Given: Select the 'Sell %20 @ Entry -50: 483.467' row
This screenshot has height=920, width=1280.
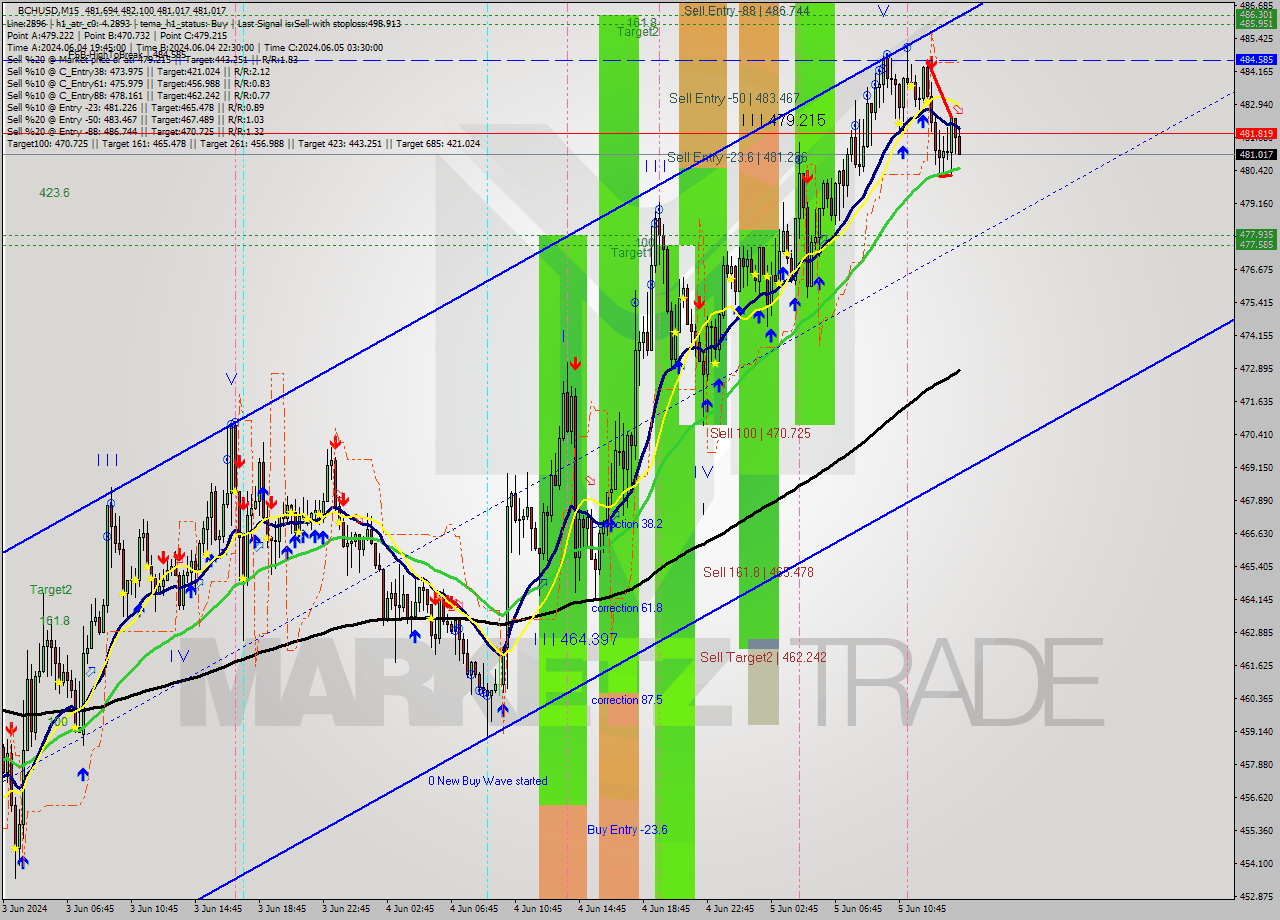Looking at the screenshot, I should point(135,119).
